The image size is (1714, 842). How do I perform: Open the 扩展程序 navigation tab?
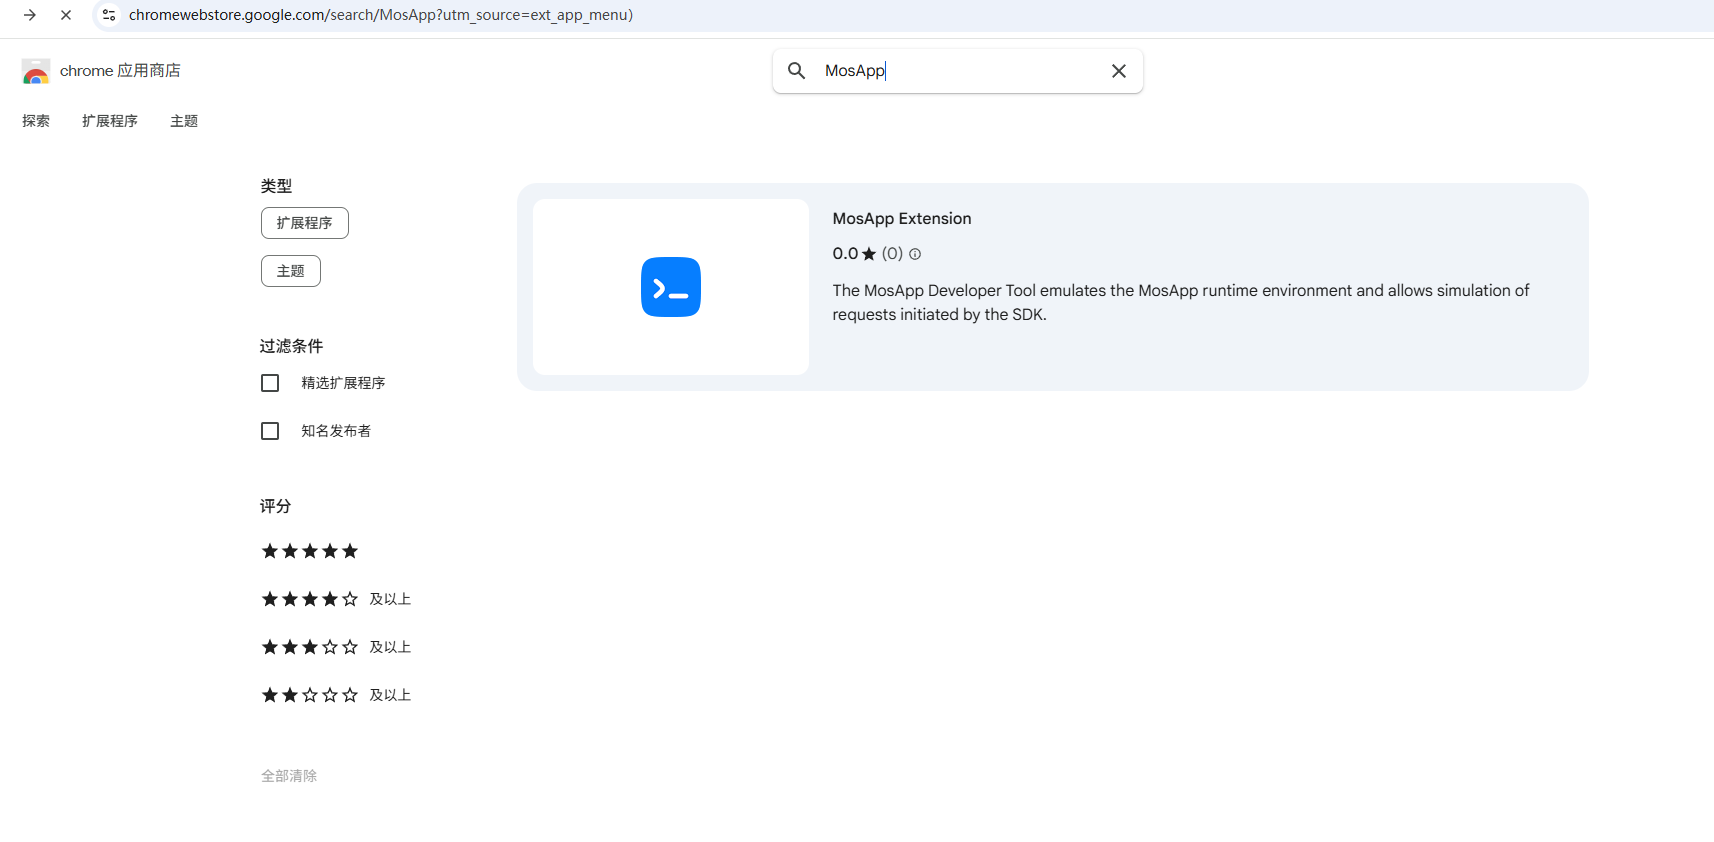pos(110,121)
